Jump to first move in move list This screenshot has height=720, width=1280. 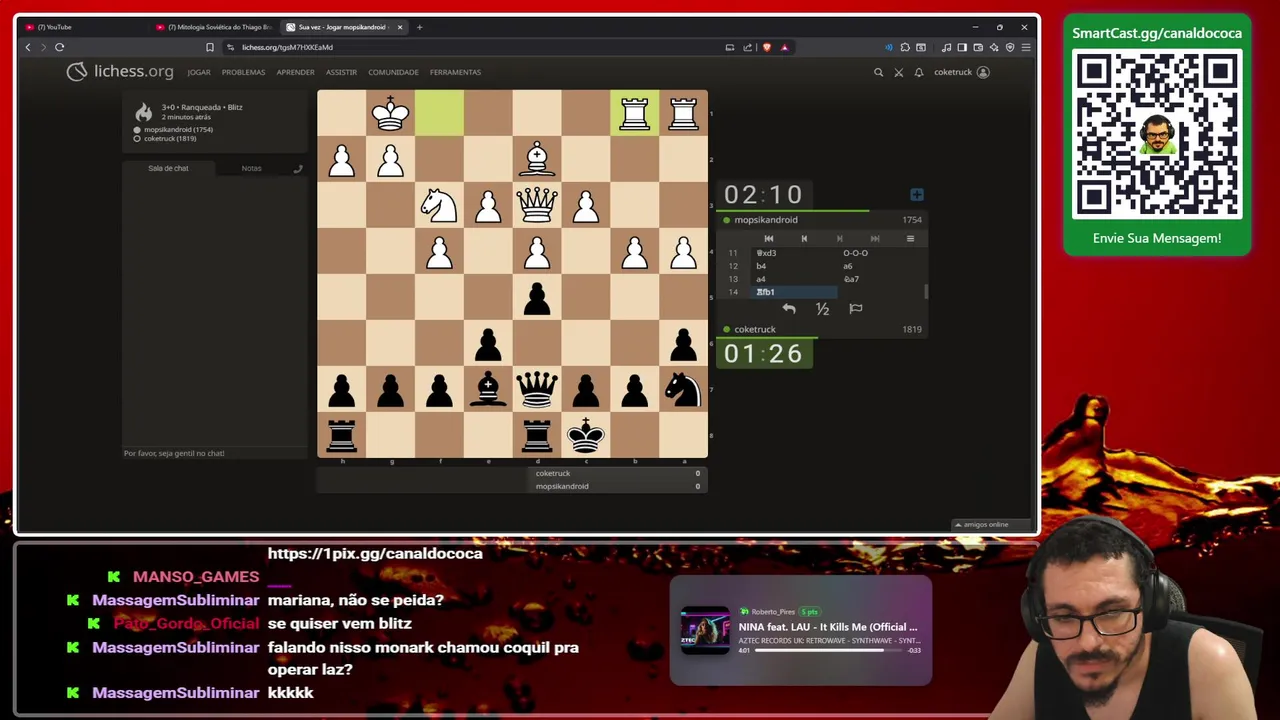pos(768,238)
